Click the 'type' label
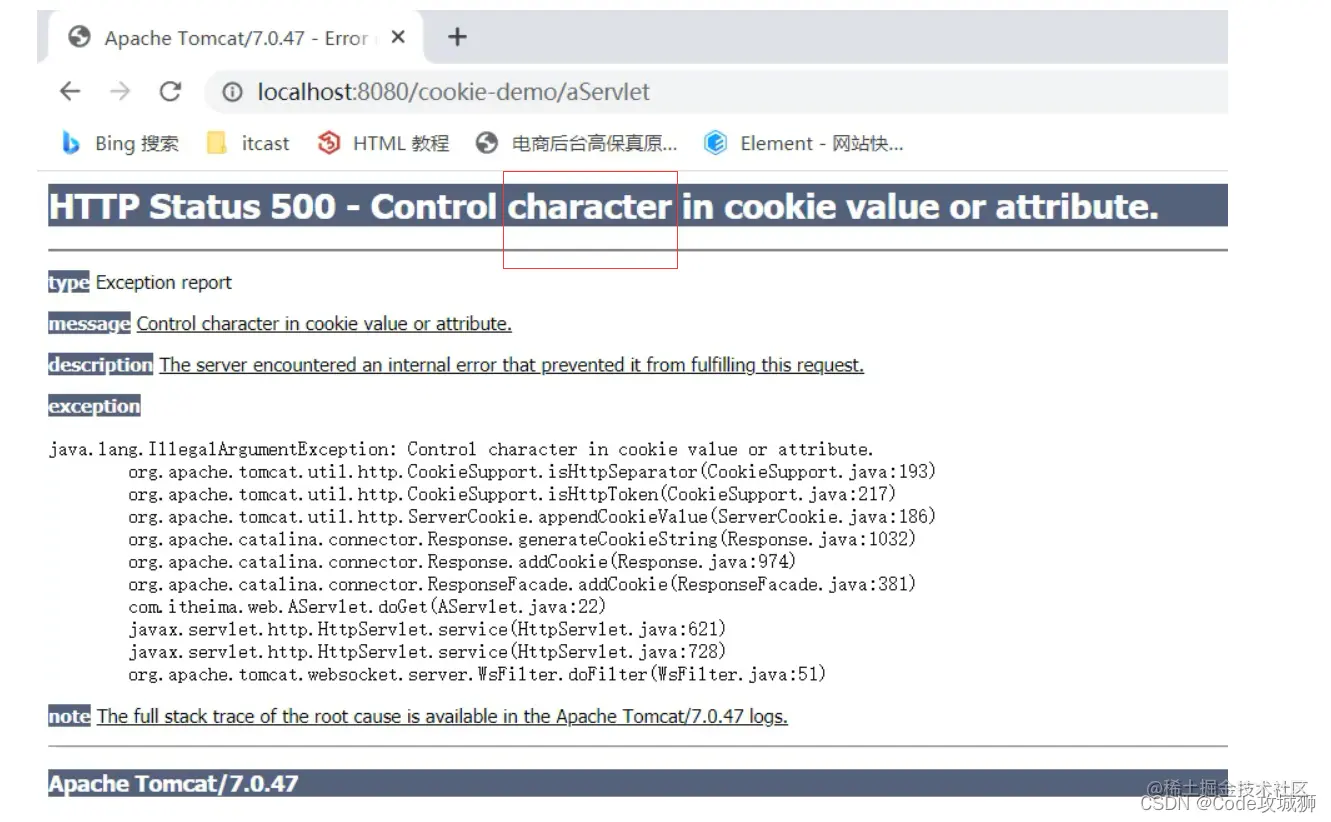This screenshot has height=822, width=1331. [x=69, y=283]
